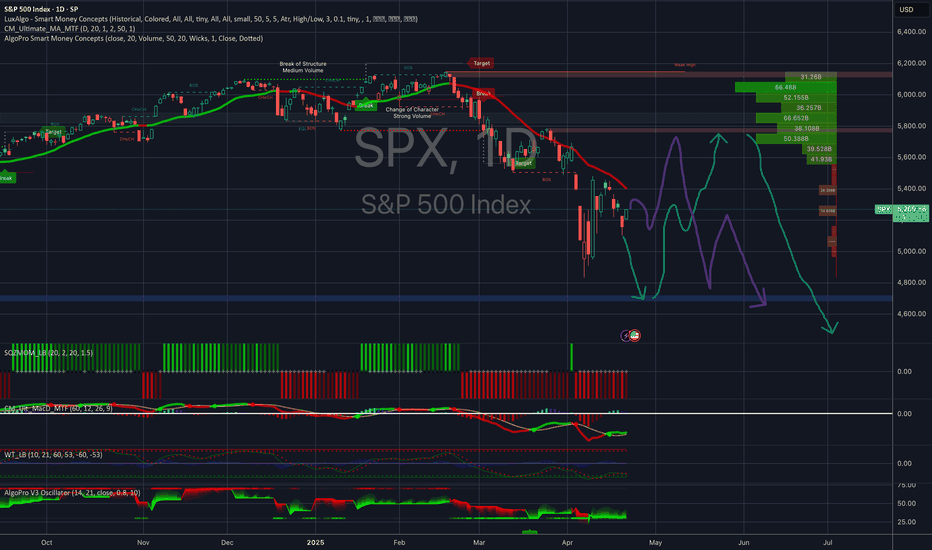Click the Nov label on time axis
Viewport: 932px width, 550px height.
click(x=143, y=542)
